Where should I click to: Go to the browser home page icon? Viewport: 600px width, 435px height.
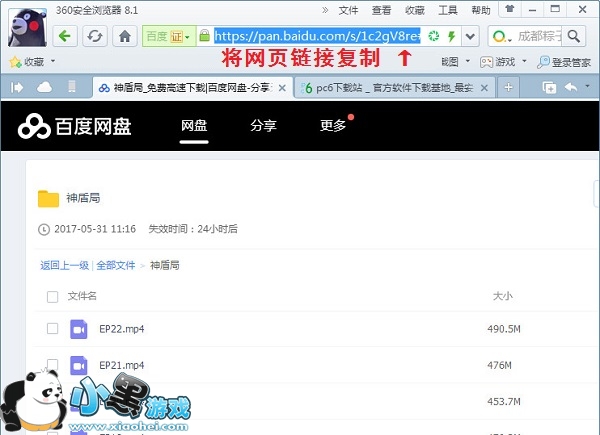click(x=125, y=36)
